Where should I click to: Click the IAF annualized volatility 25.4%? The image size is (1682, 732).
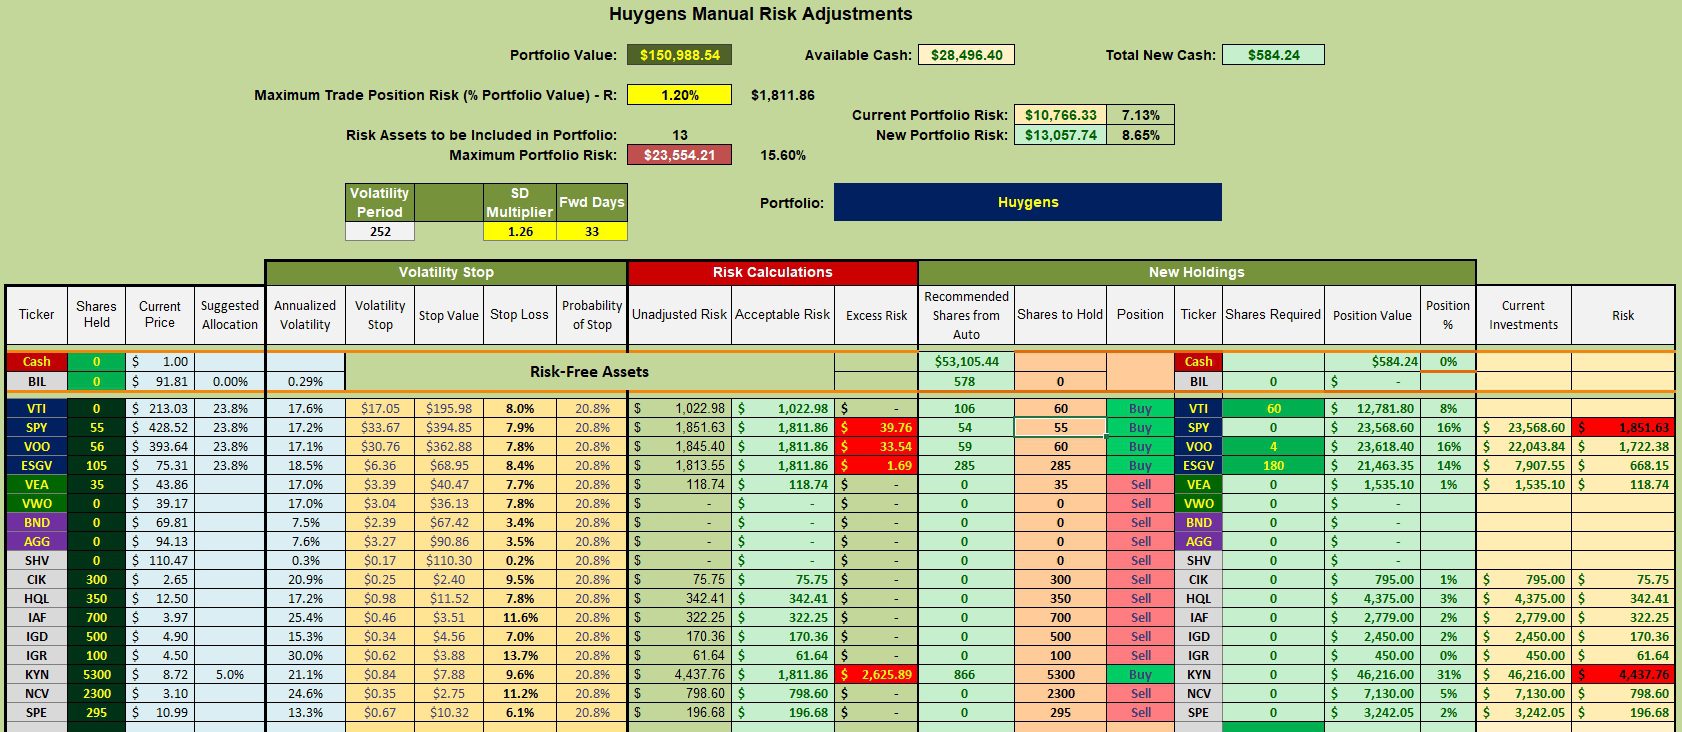pyautogui.click(x=305, y=617)
